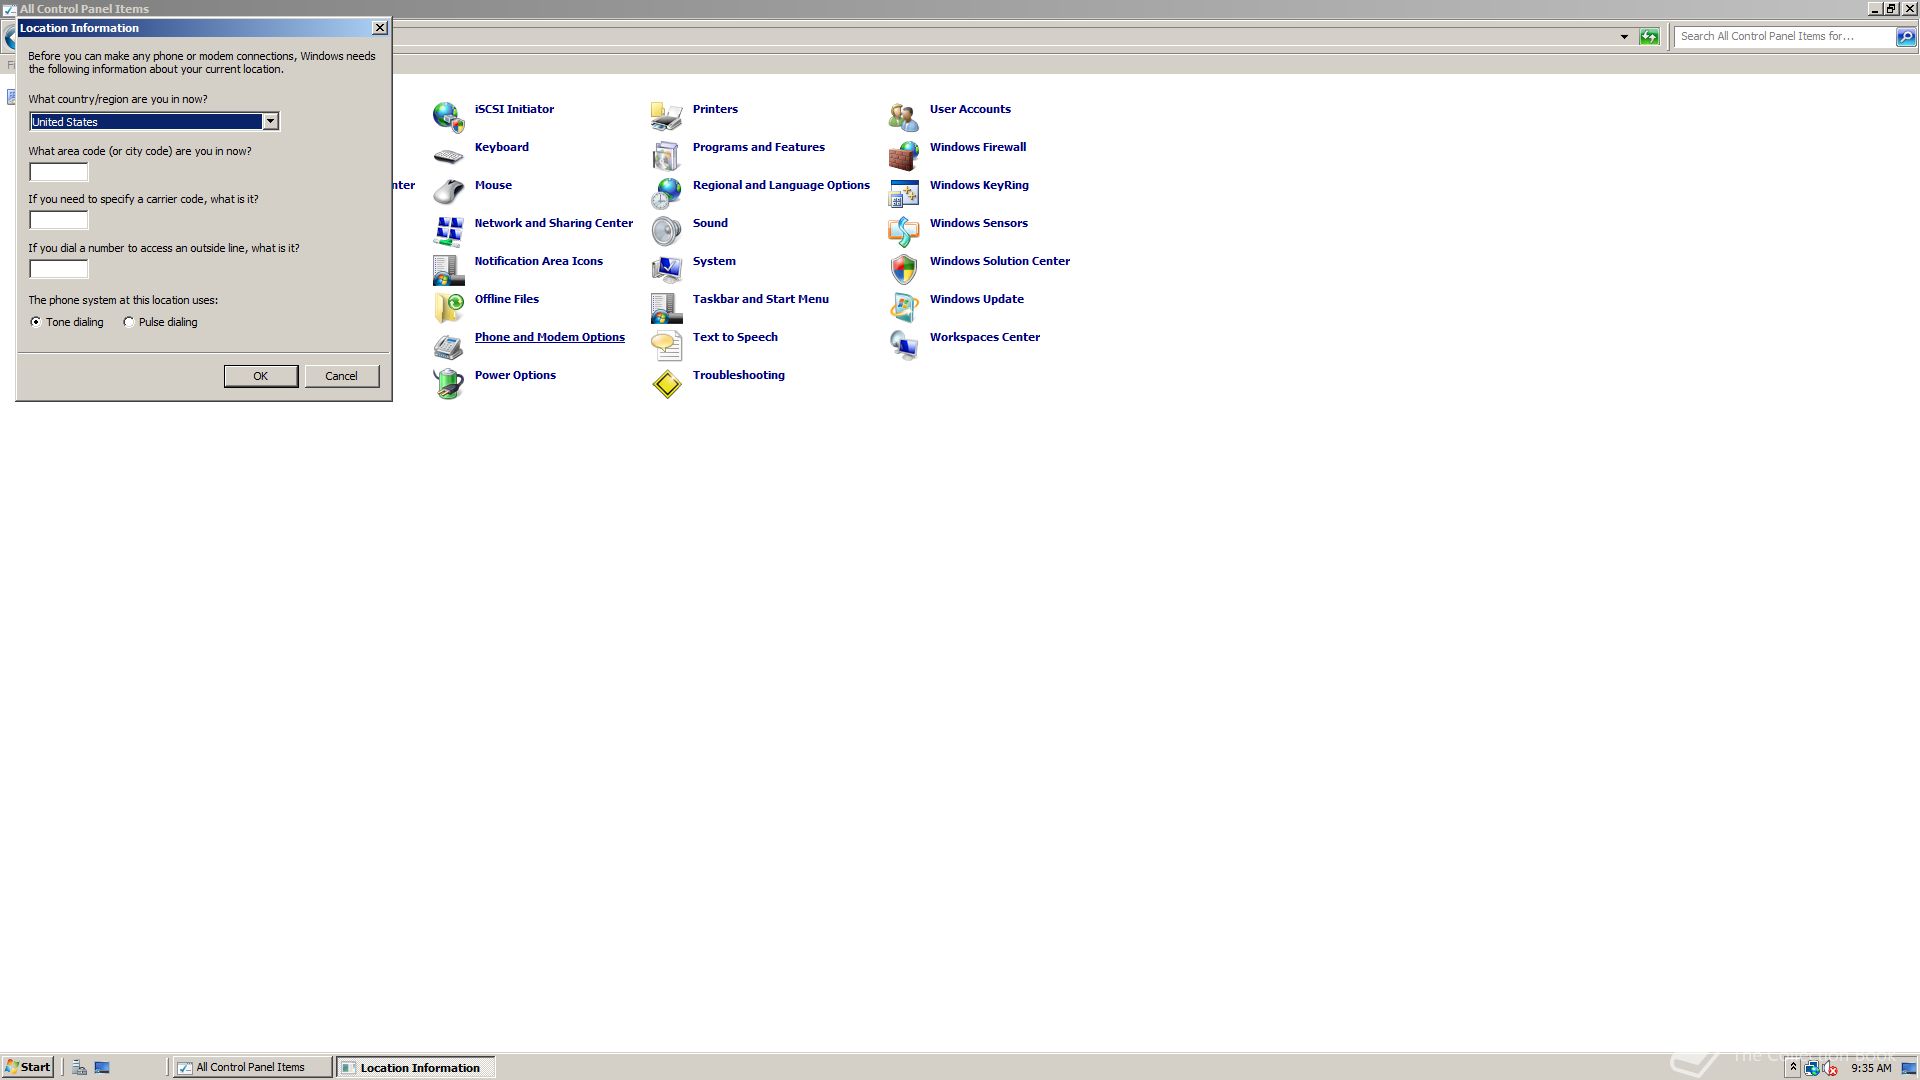Click the Sound speaker icon

(x=666, y=231)
